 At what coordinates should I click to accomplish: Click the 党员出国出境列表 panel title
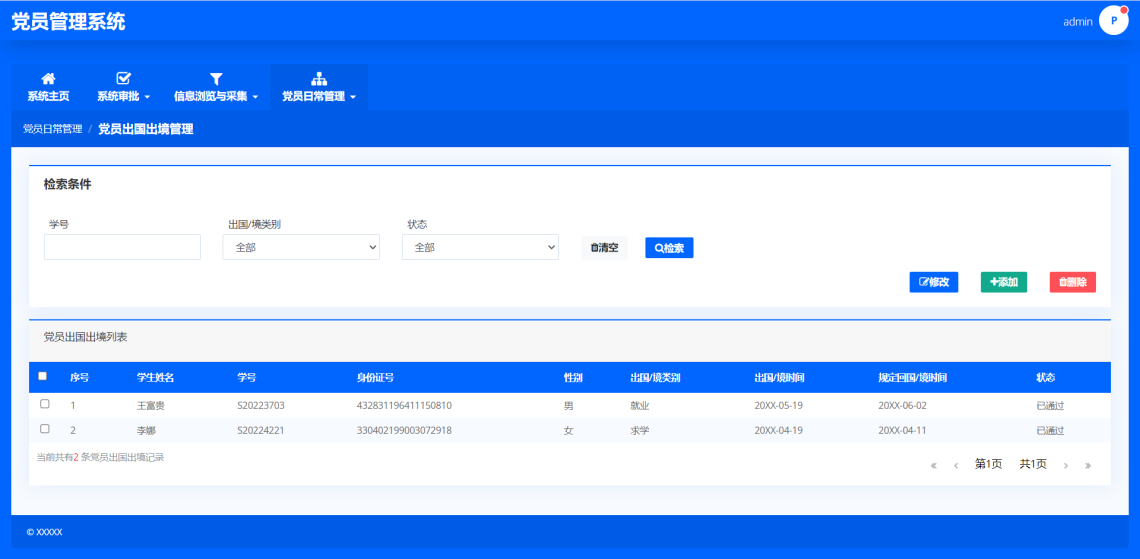click(x=86, y=337)
